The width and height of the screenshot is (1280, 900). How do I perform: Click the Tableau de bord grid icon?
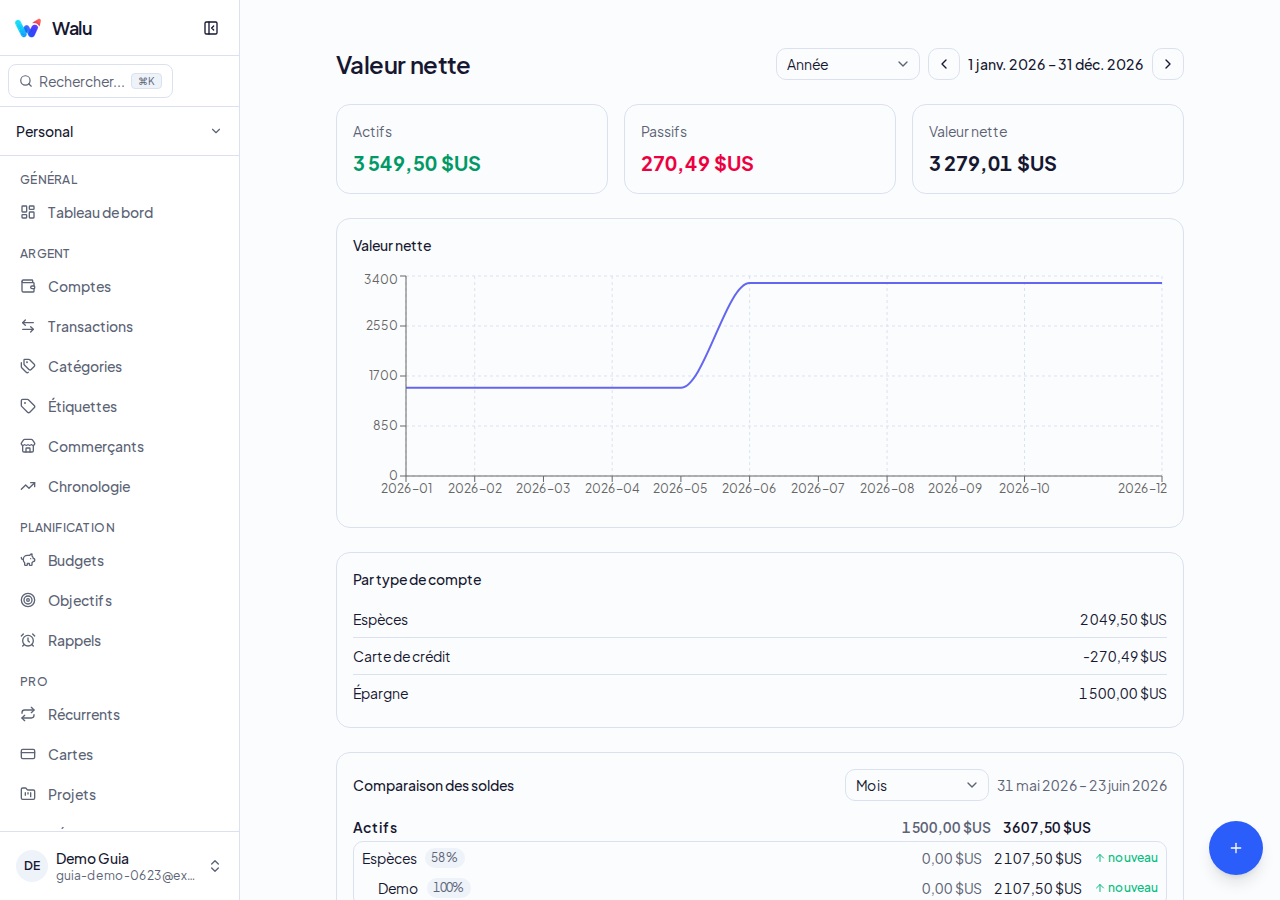(28, 212)
